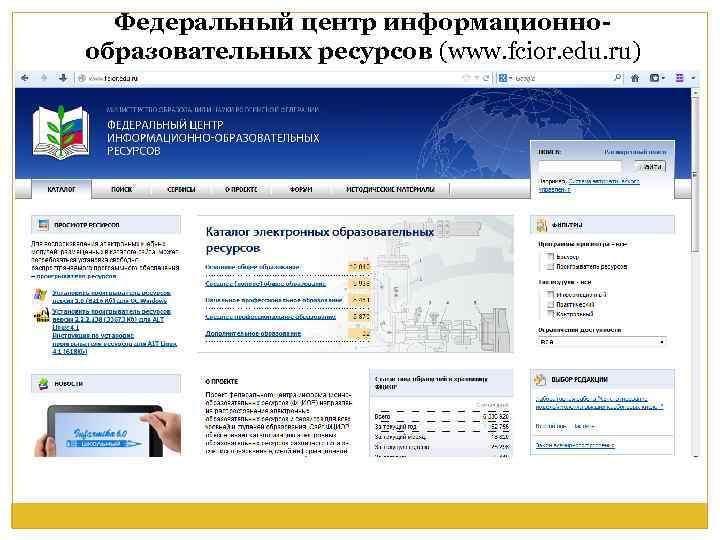Enable the Информационный type checkbox
This screenshot has height=540, width=720.
pyautogui.click(x=550, y=294)
